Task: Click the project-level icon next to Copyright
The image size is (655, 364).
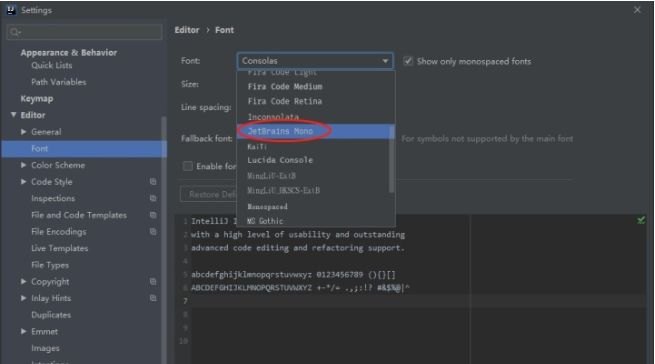Action: 153,282
